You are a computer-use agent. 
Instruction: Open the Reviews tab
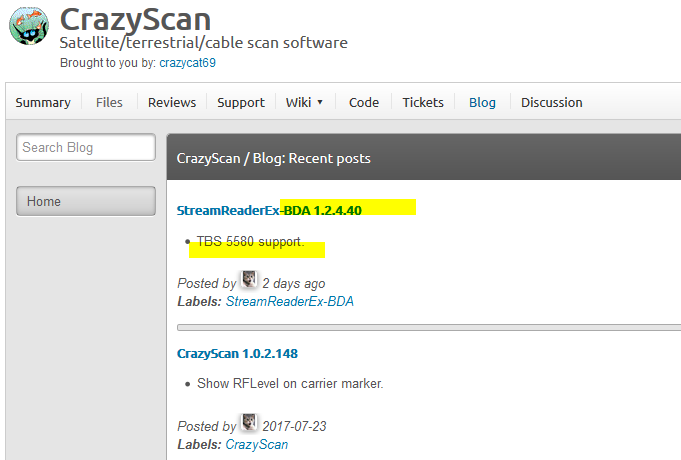coord(172,102)
